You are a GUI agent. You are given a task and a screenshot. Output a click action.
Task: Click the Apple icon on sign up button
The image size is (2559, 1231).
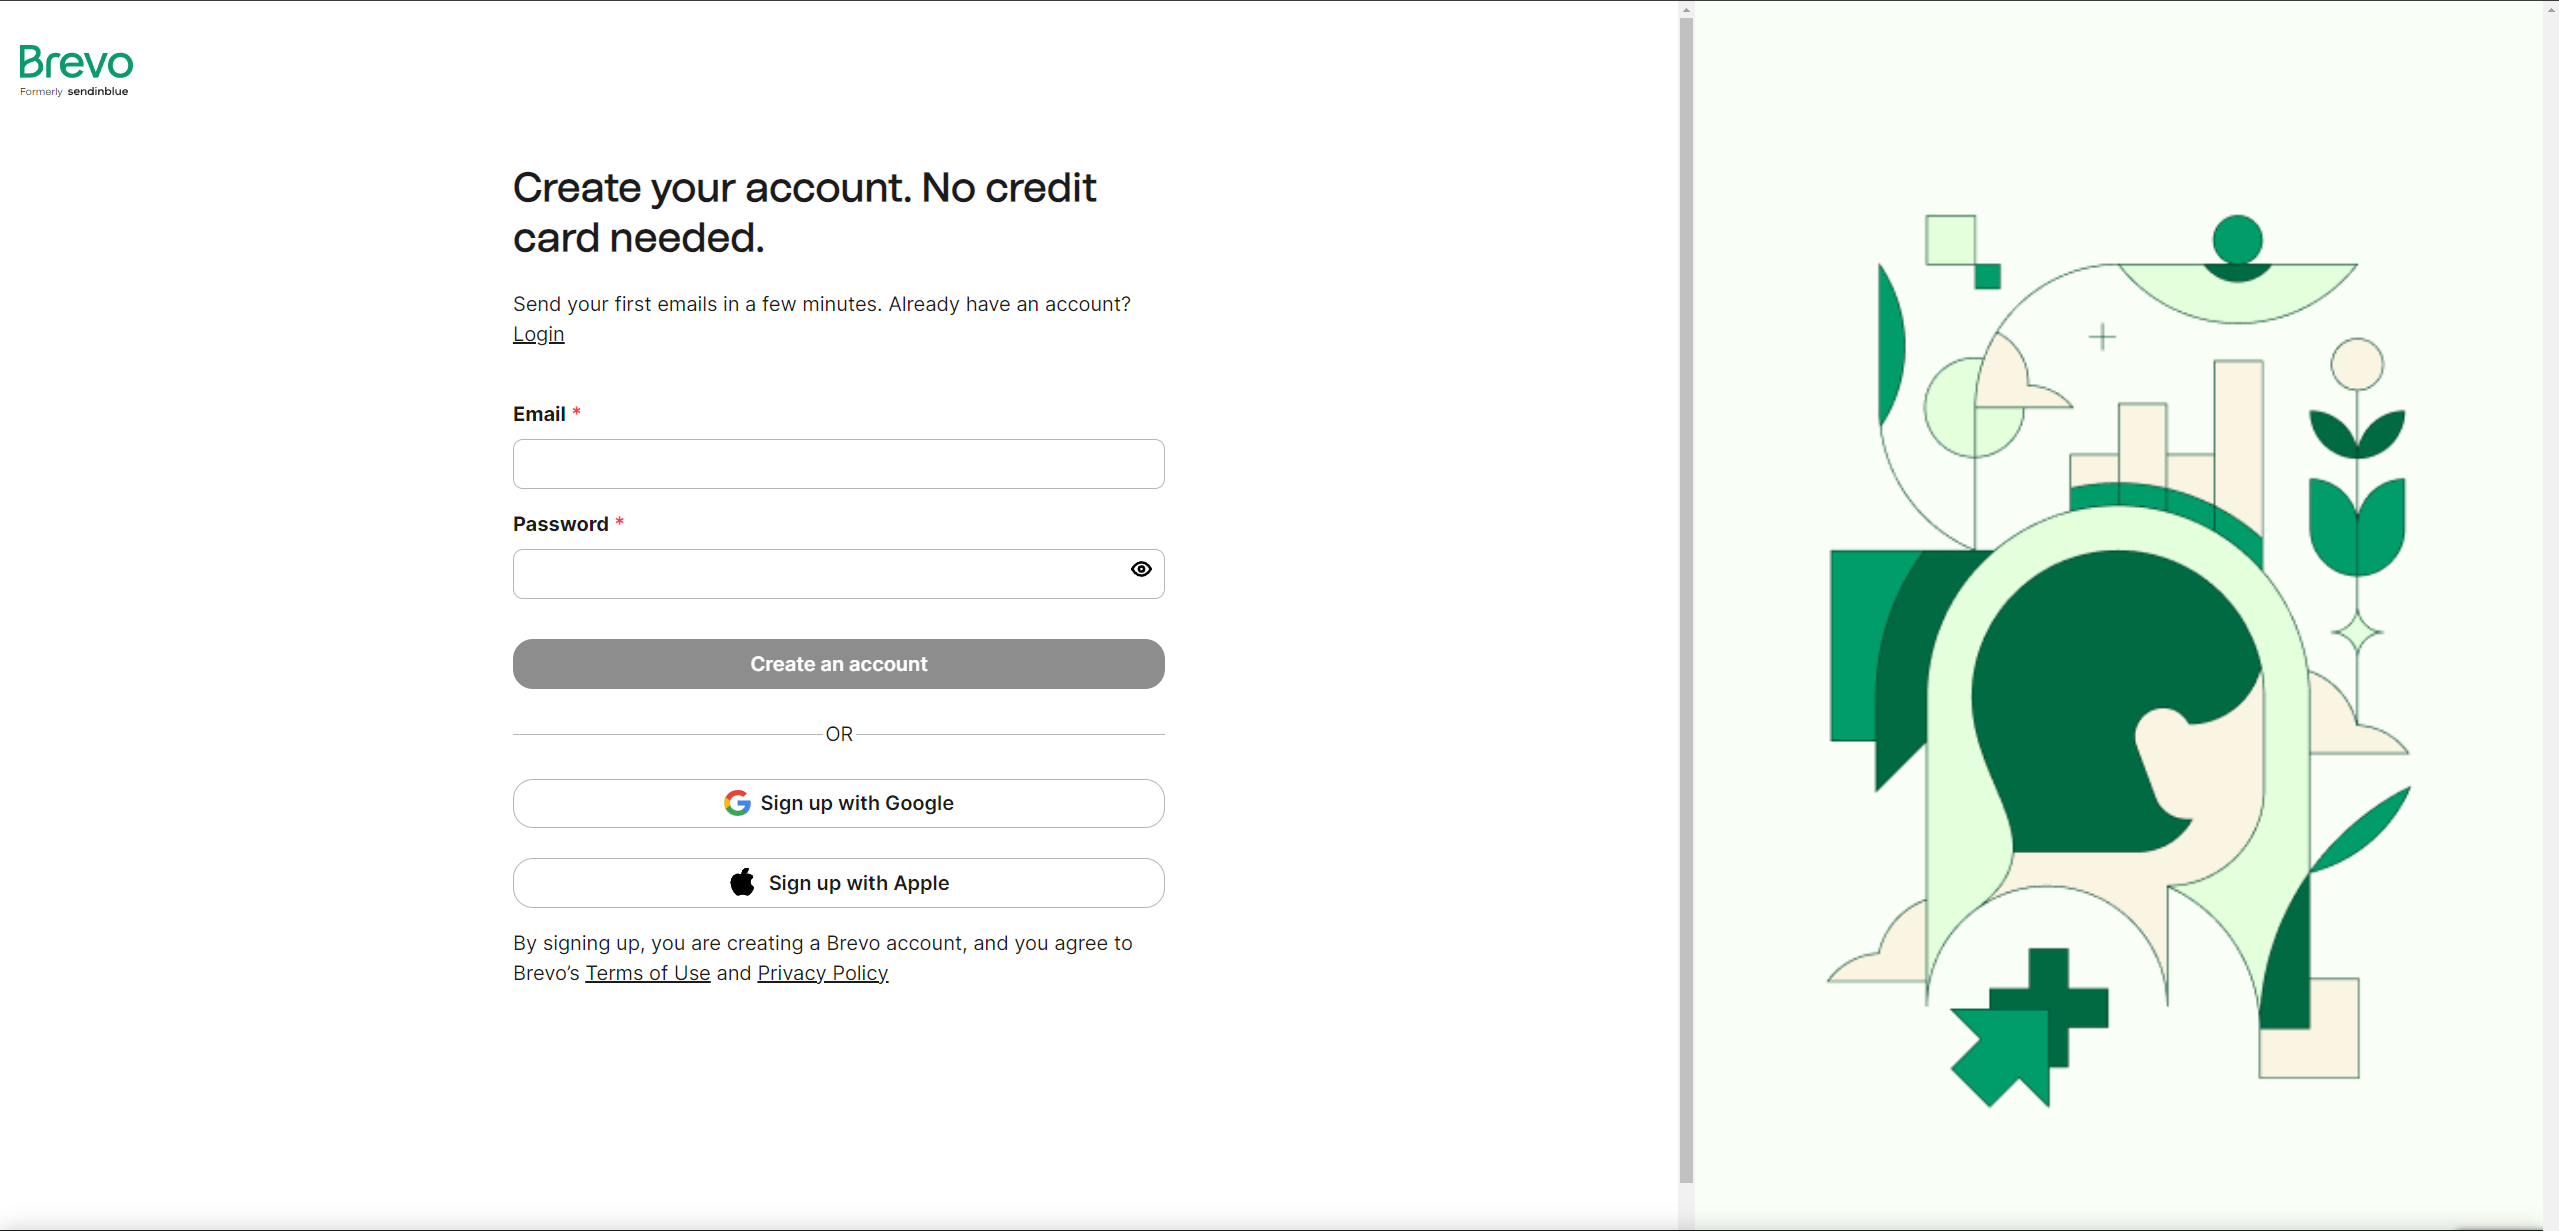(x=742, y=882)
